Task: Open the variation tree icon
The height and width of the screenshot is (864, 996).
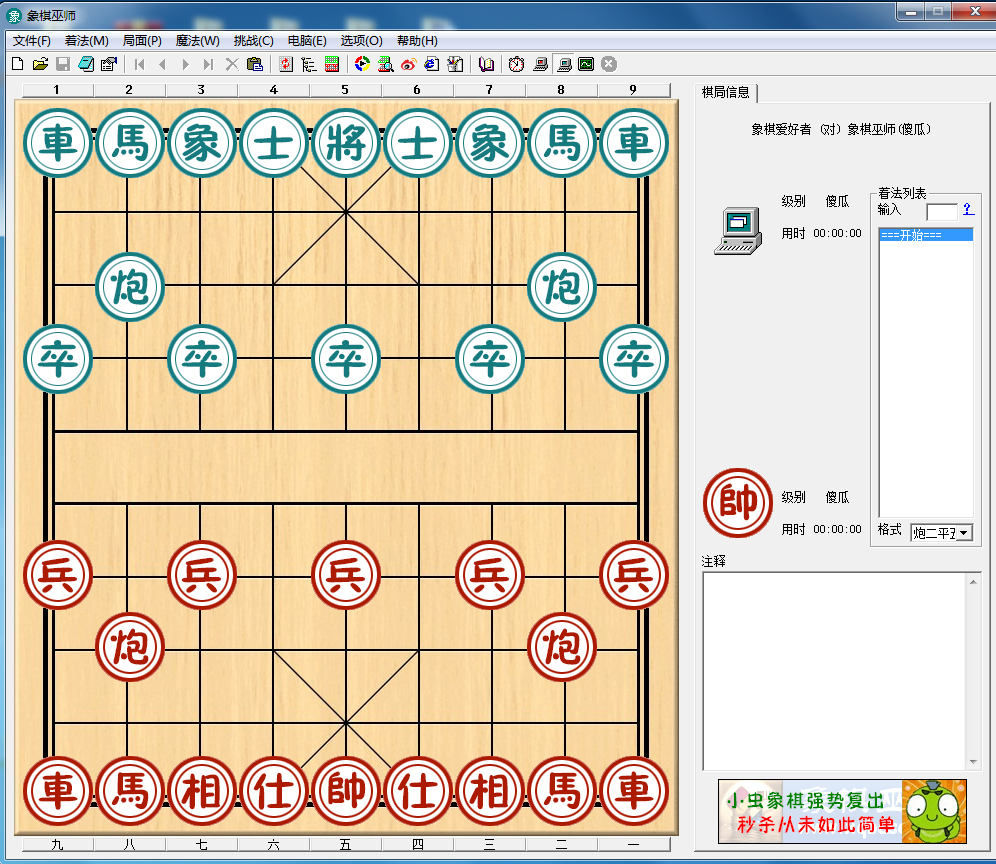Action: [x=309, y=64]
